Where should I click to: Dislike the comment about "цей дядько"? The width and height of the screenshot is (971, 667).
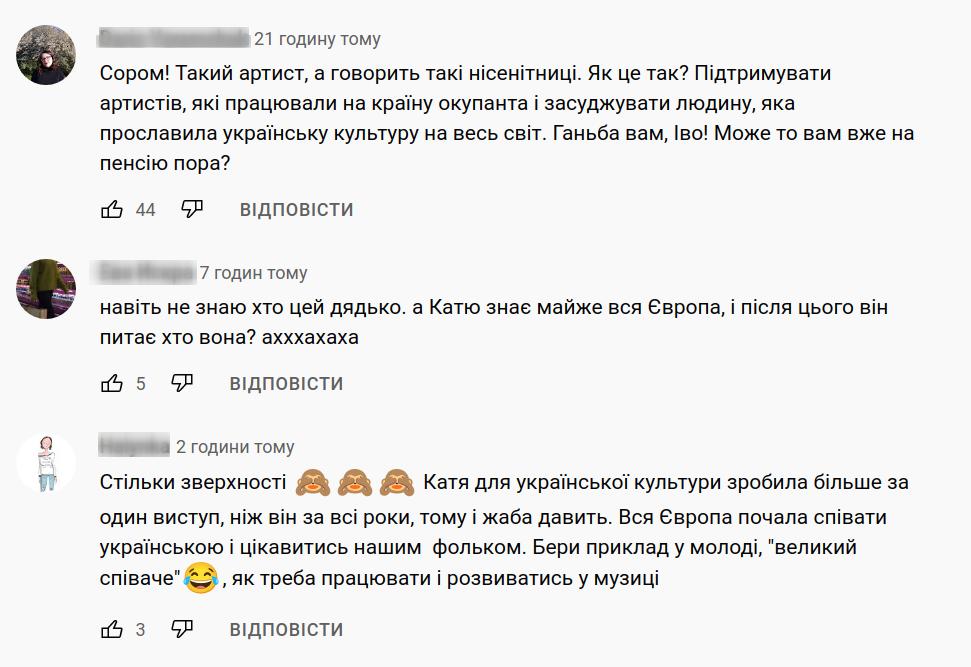(182, 384)
